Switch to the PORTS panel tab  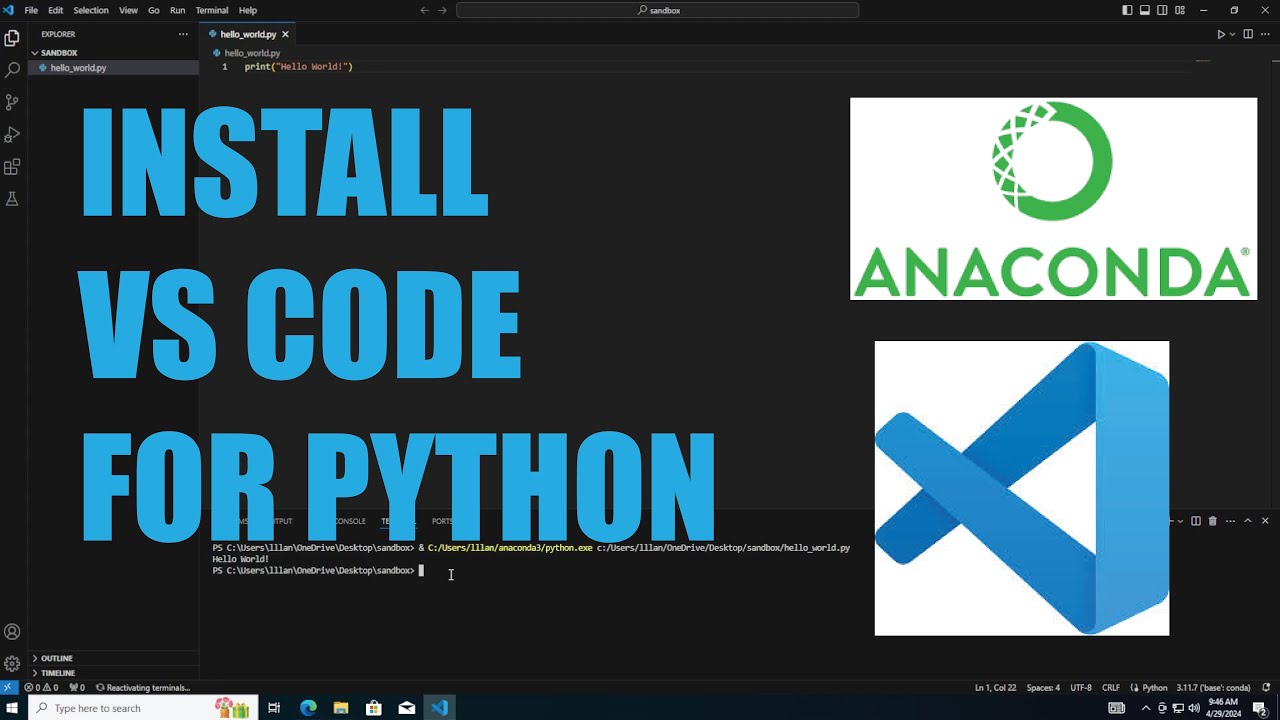click(442, 521)
